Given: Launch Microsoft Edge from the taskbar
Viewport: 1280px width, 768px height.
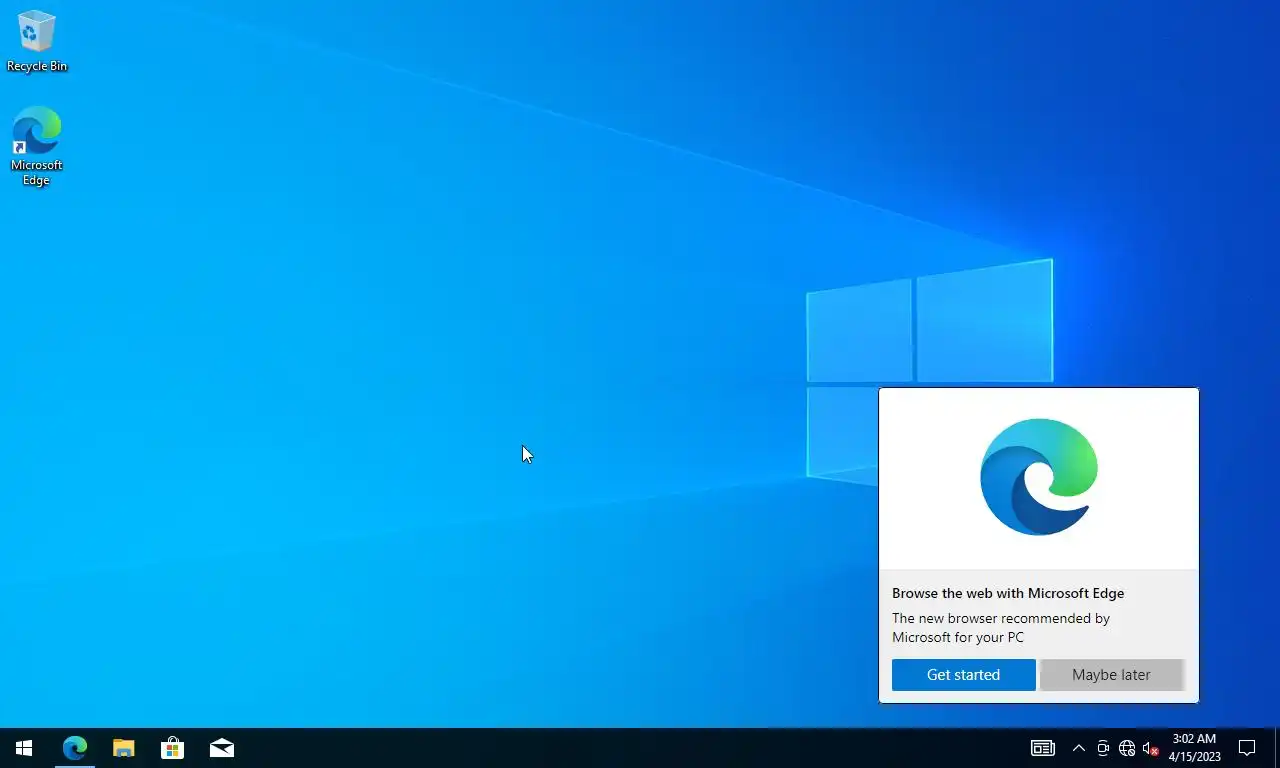Looking at the screenshot, I should point(75,748).
